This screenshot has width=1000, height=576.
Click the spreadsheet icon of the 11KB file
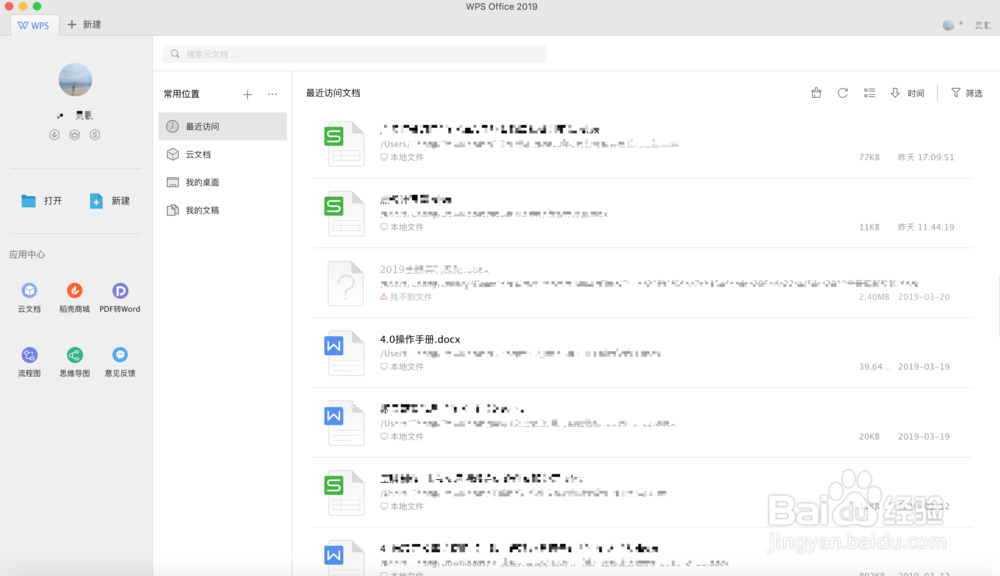tap(345, 214)
